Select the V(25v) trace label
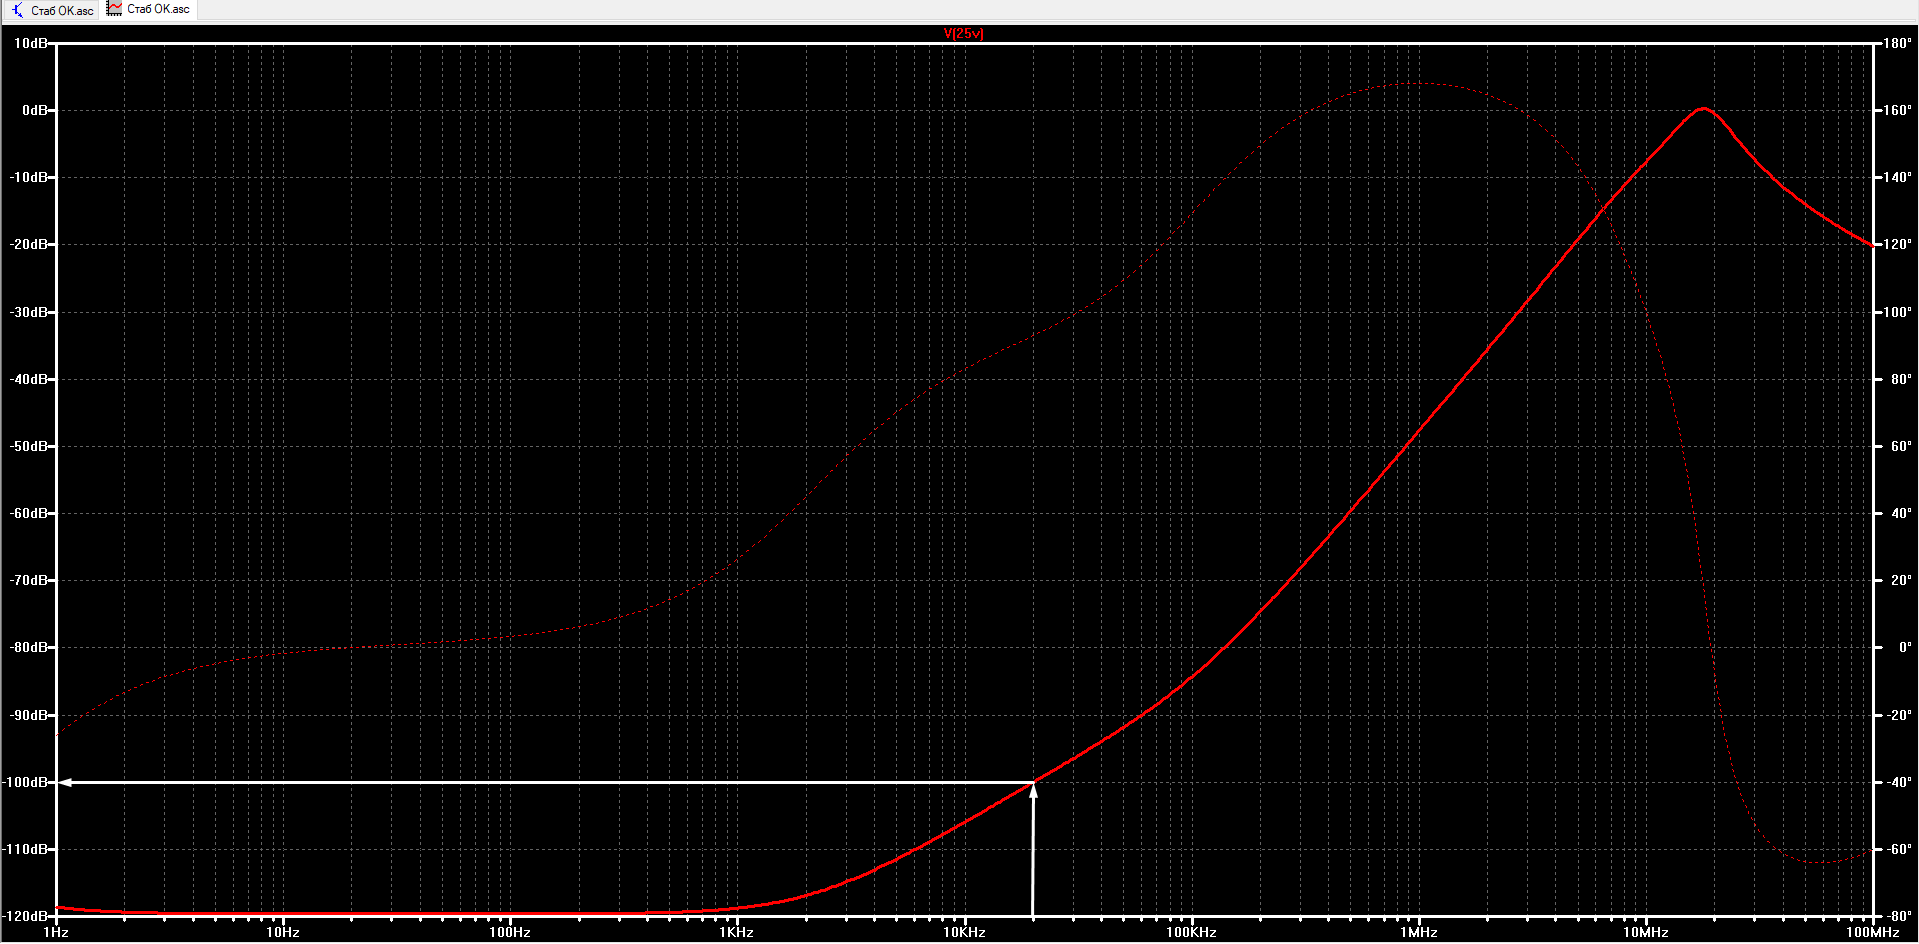 (x=964, y=33)
